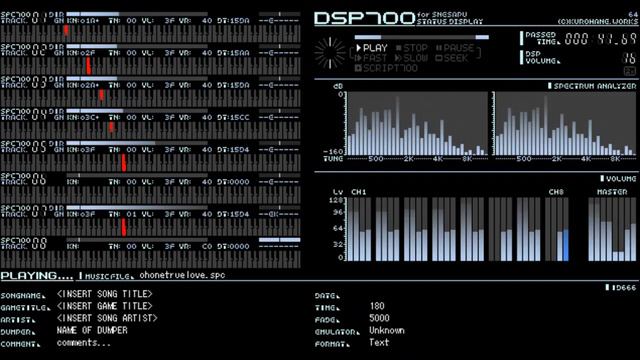
Task: Click the track 08 highlighted pan bar
Action: click(280, 240)
